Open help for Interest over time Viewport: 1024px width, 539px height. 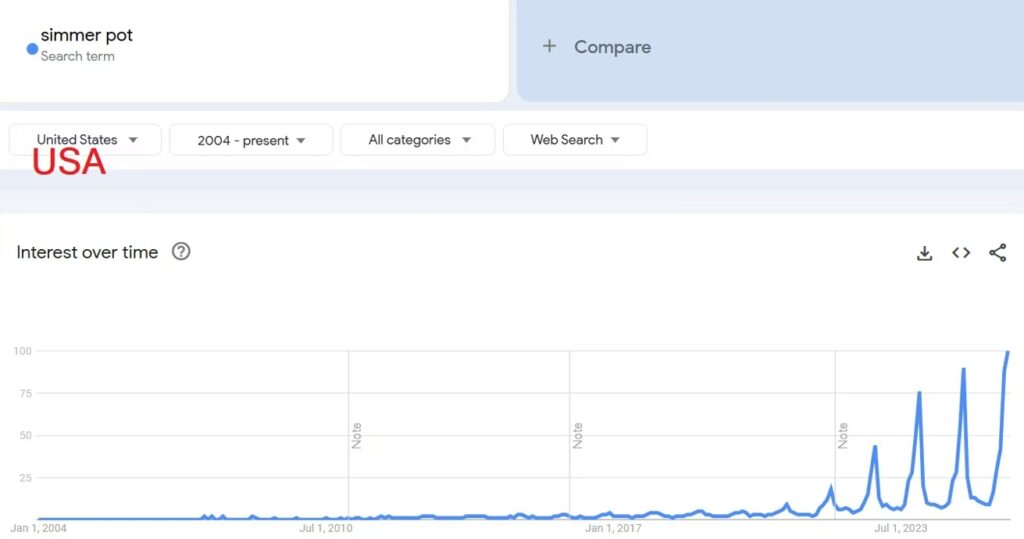click(181, 252)
